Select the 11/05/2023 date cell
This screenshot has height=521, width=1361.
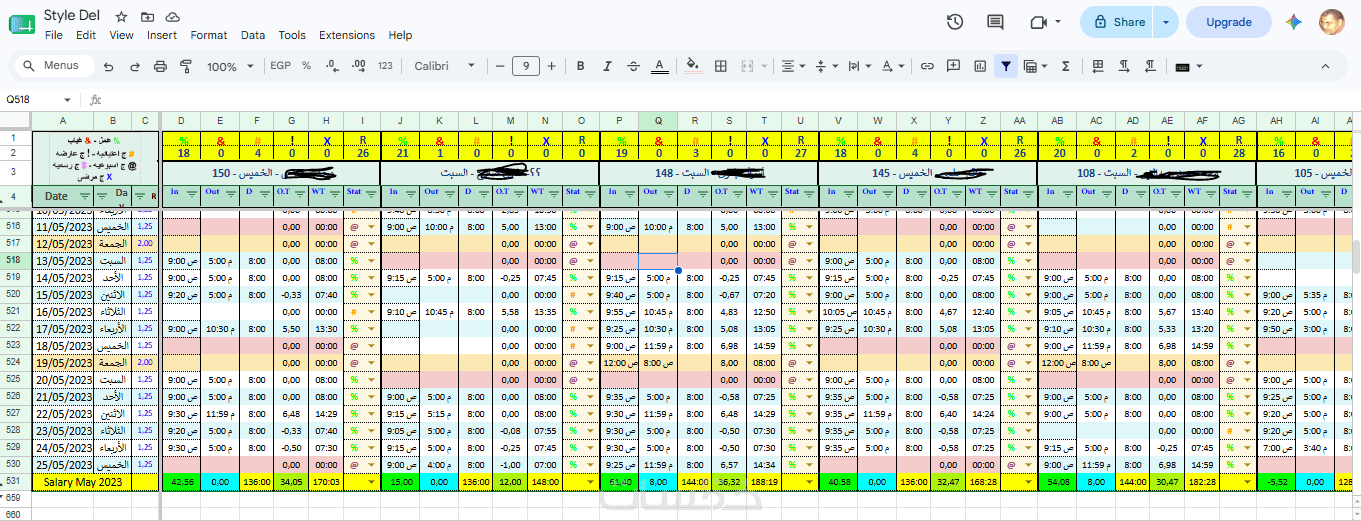tap(63, 227)
